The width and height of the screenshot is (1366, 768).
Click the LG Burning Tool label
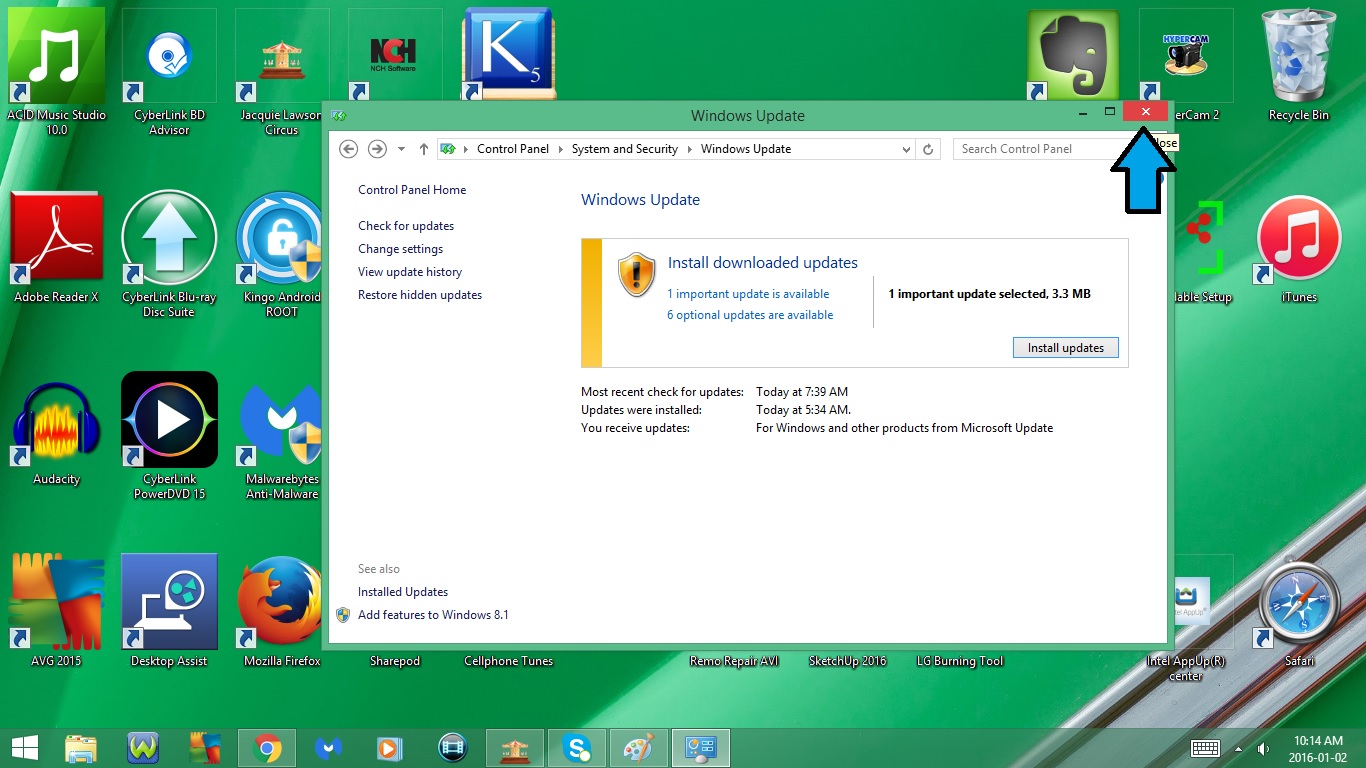coord(960,661)
